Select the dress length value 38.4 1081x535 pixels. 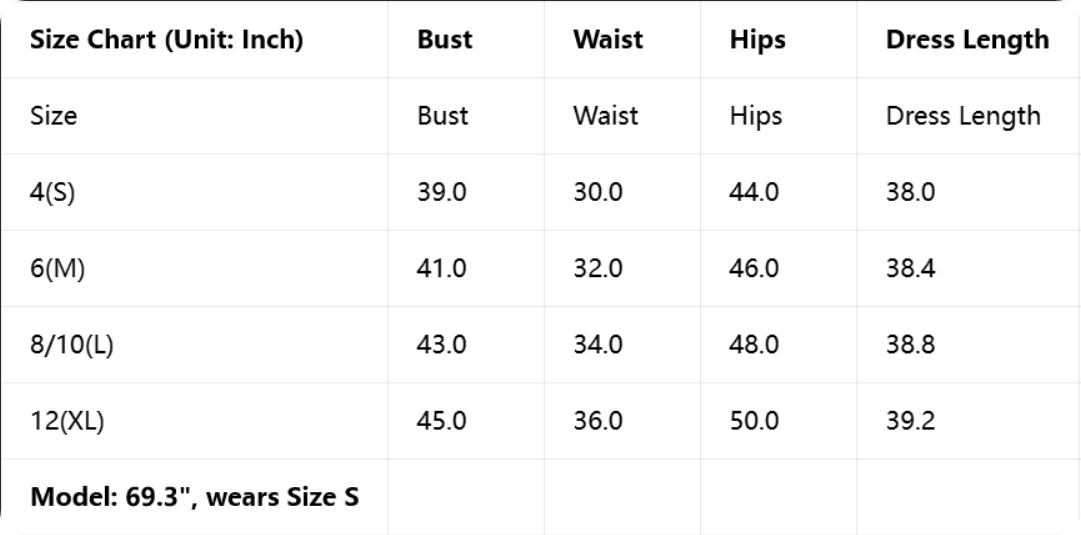(x=910, y=269)
